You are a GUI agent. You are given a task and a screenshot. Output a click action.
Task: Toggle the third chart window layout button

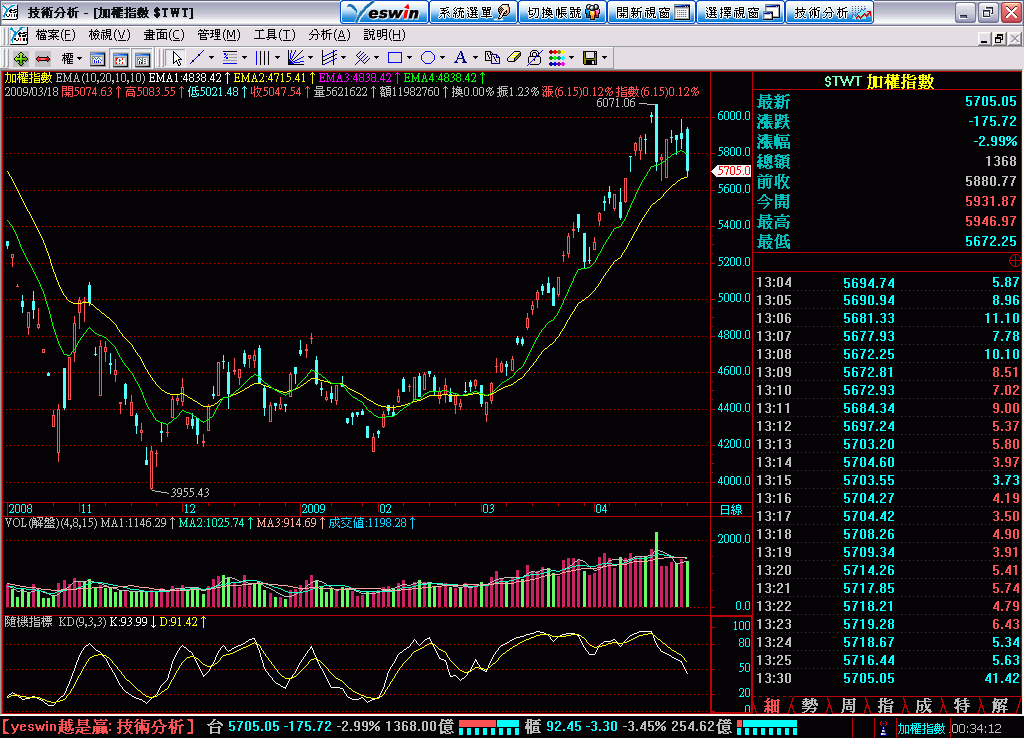coord(142,59)
